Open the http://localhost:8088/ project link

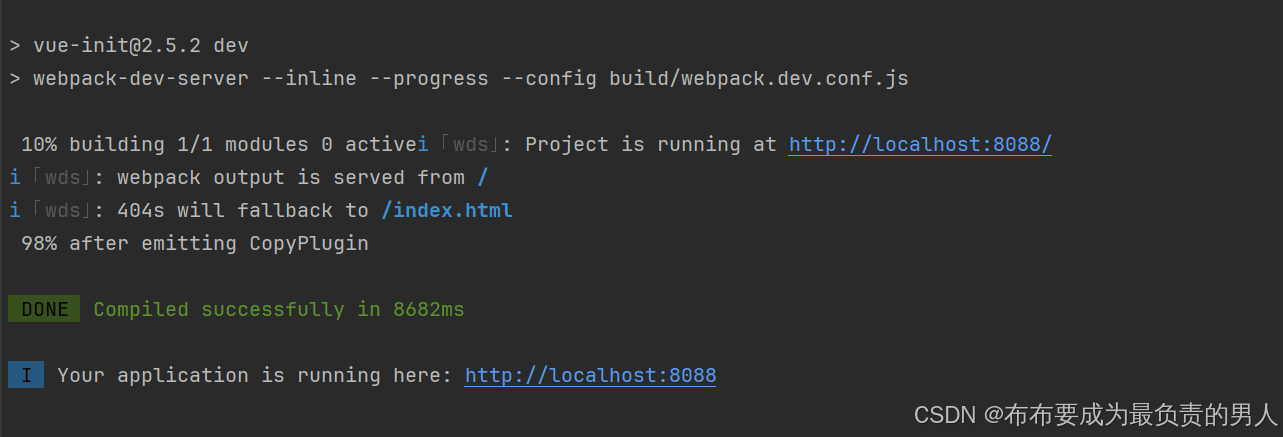coord(920,144)
